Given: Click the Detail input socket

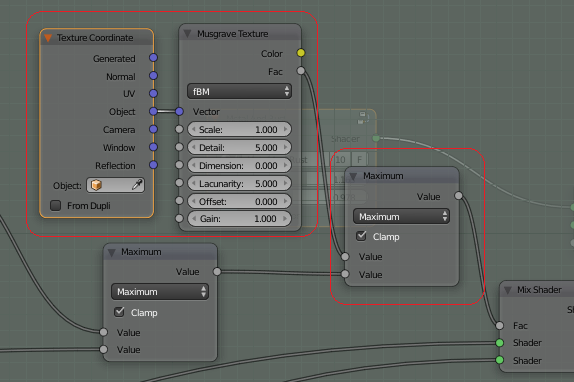Looking at the screenshot, I should click(x=179, y=147).
